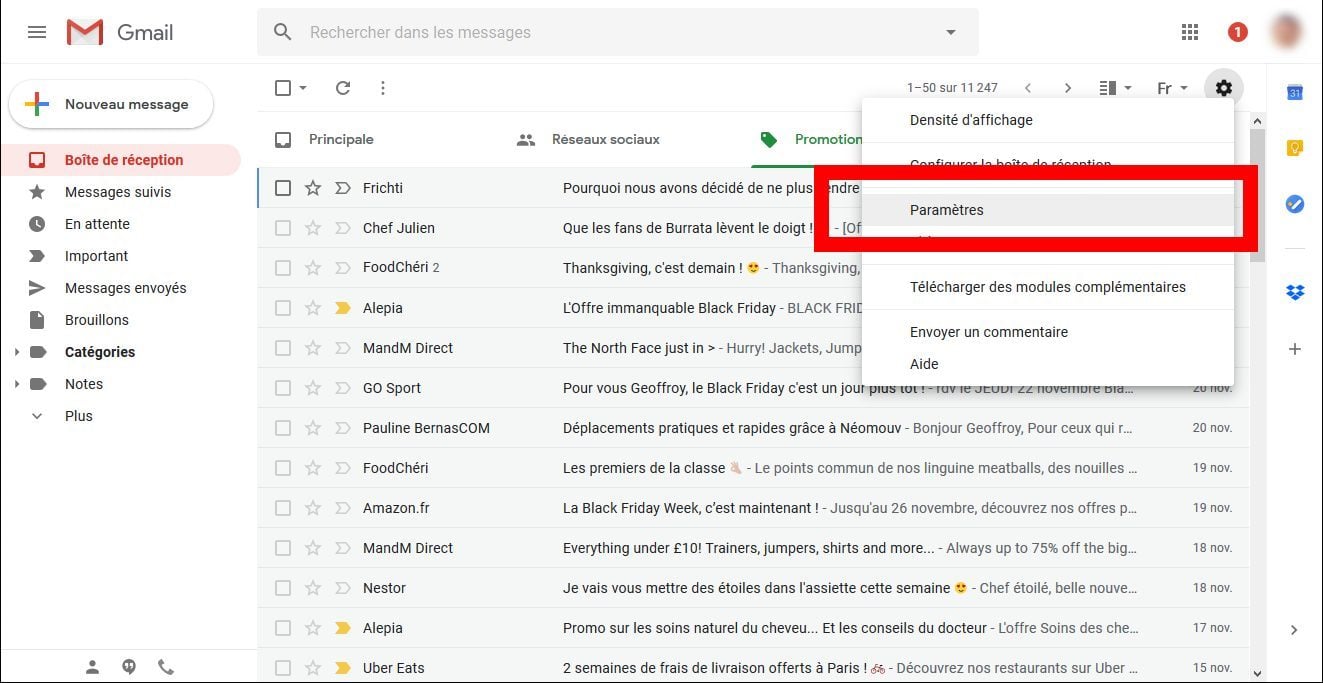The height and width of the screenshot is (683, 1323).
Task: Star the Frichti email
Action: [313, 188]
